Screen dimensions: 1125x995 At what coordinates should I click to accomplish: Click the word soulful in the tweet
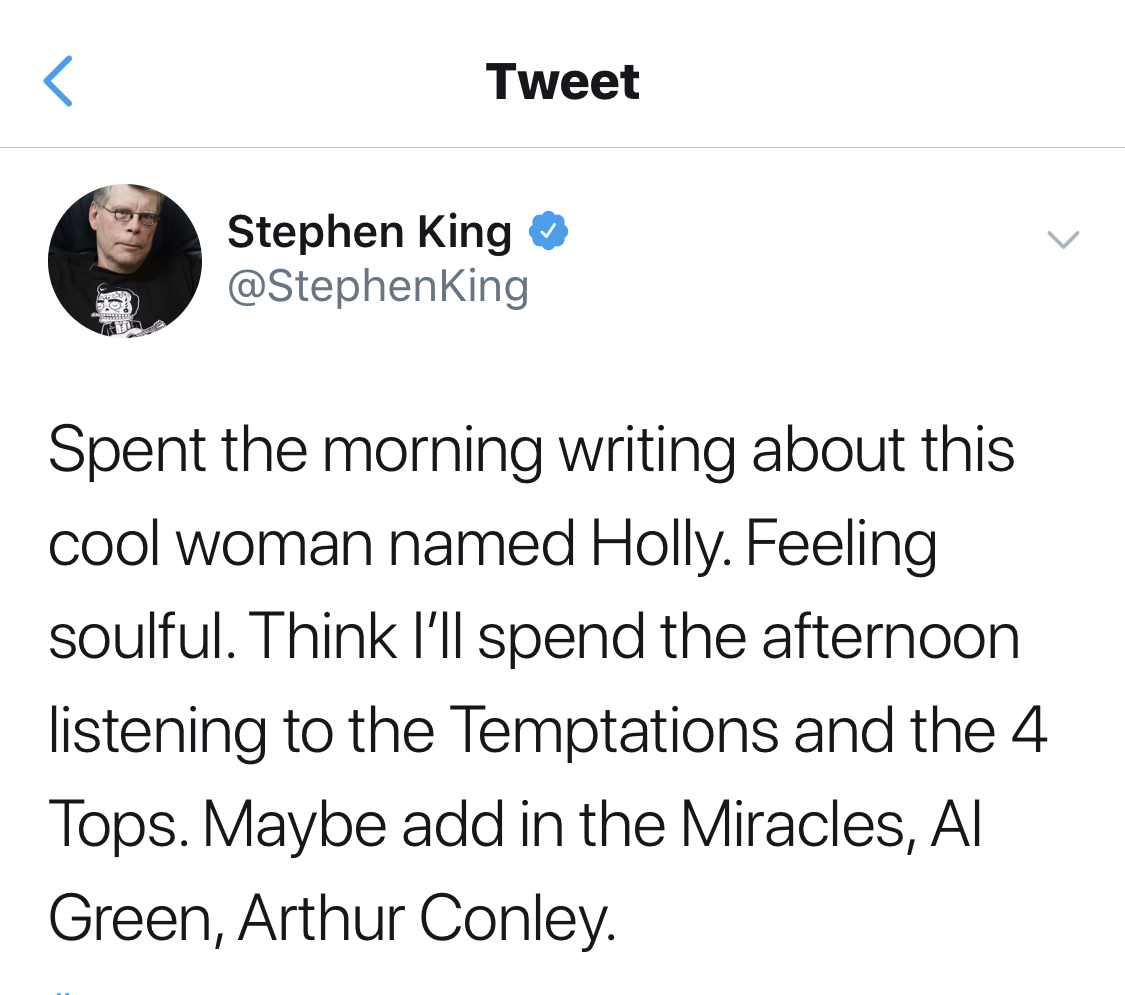point(136,638)
